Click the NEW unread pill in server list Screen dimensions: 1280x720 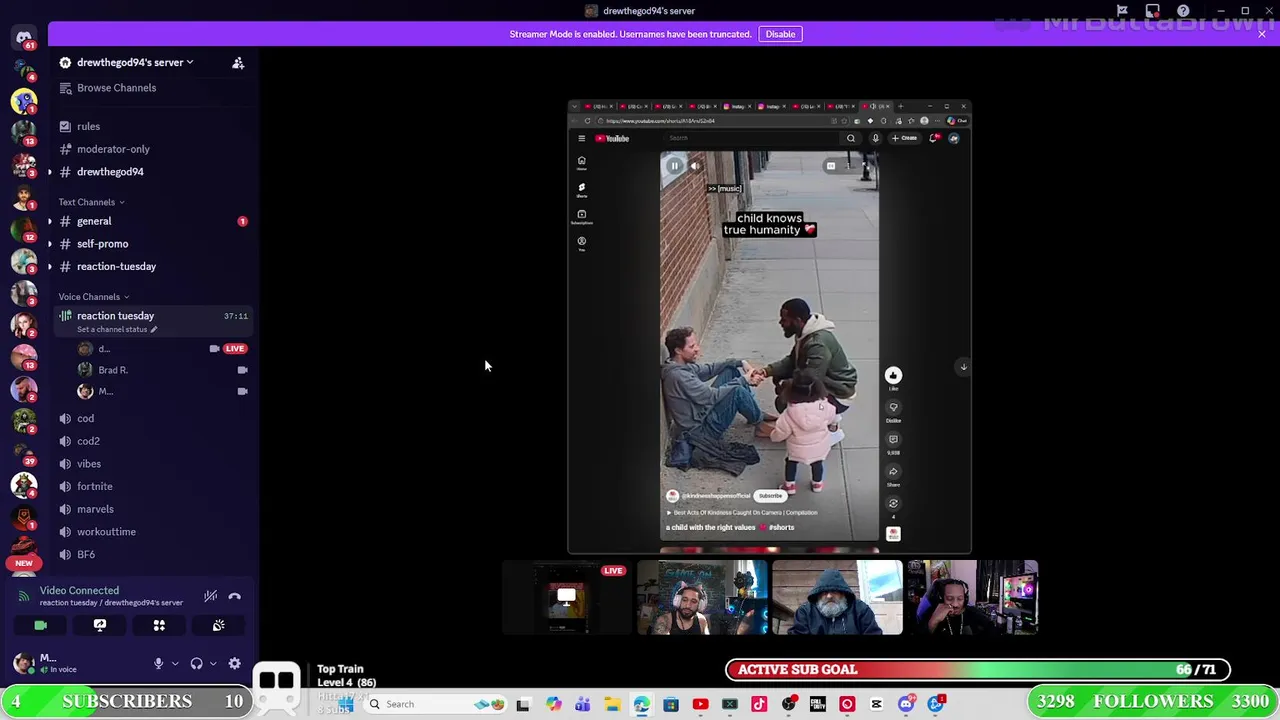(x=24, y=563)
